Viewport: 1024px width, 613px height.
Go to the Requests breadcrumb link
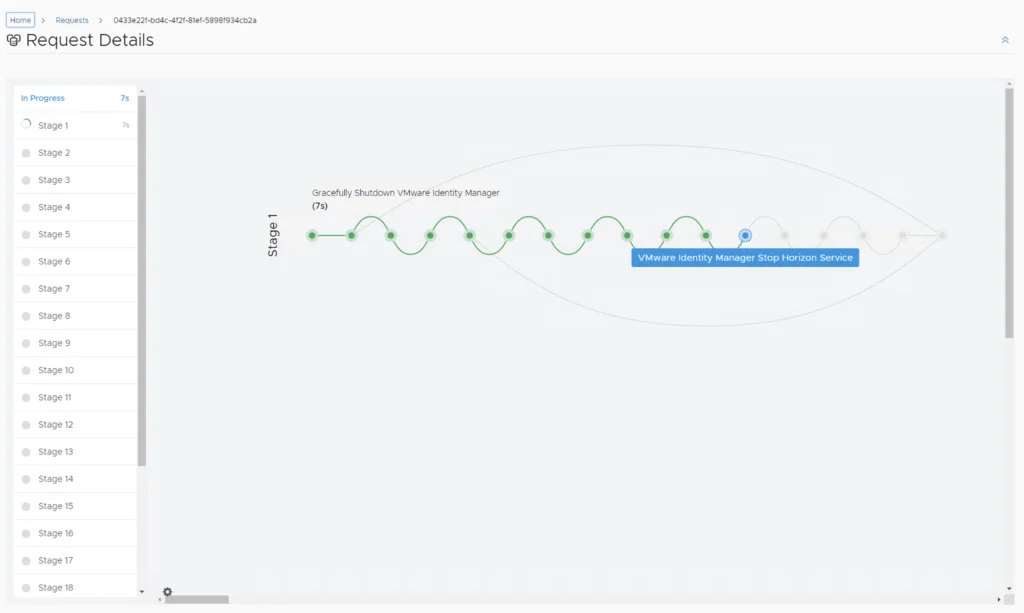click(72, 20)
